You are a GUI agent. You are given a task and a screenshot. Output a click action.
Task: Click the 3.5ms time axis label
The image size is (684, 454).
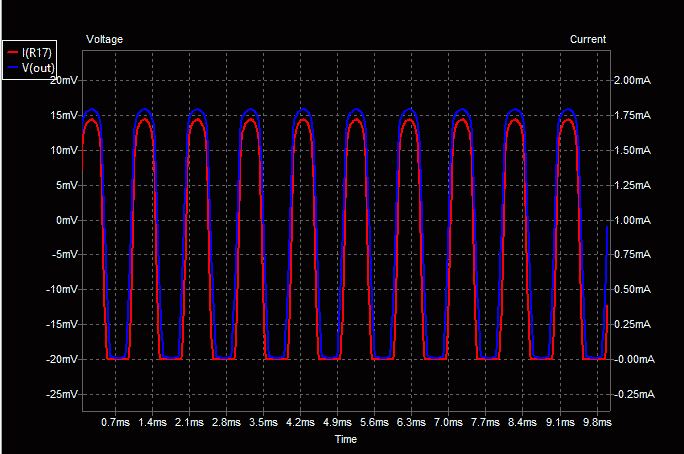click(263, 422)
